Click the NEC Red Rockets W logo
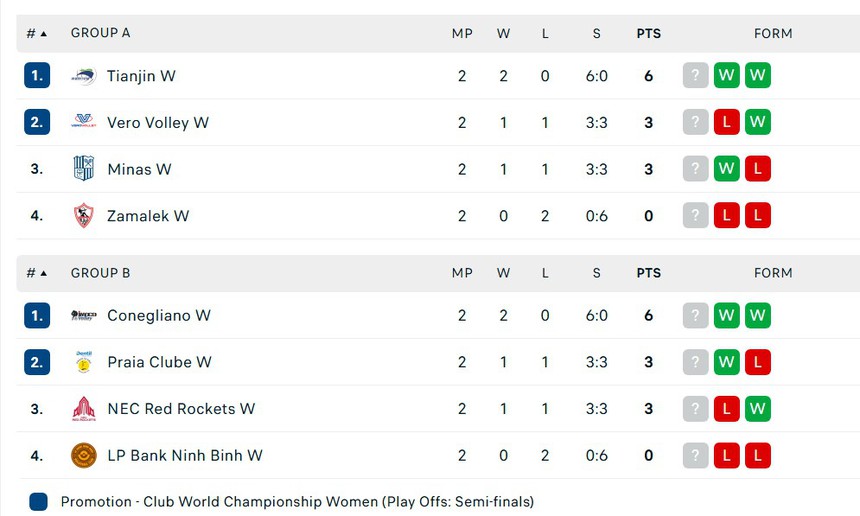This screenshot has width=860, height=516. point(84,409)
